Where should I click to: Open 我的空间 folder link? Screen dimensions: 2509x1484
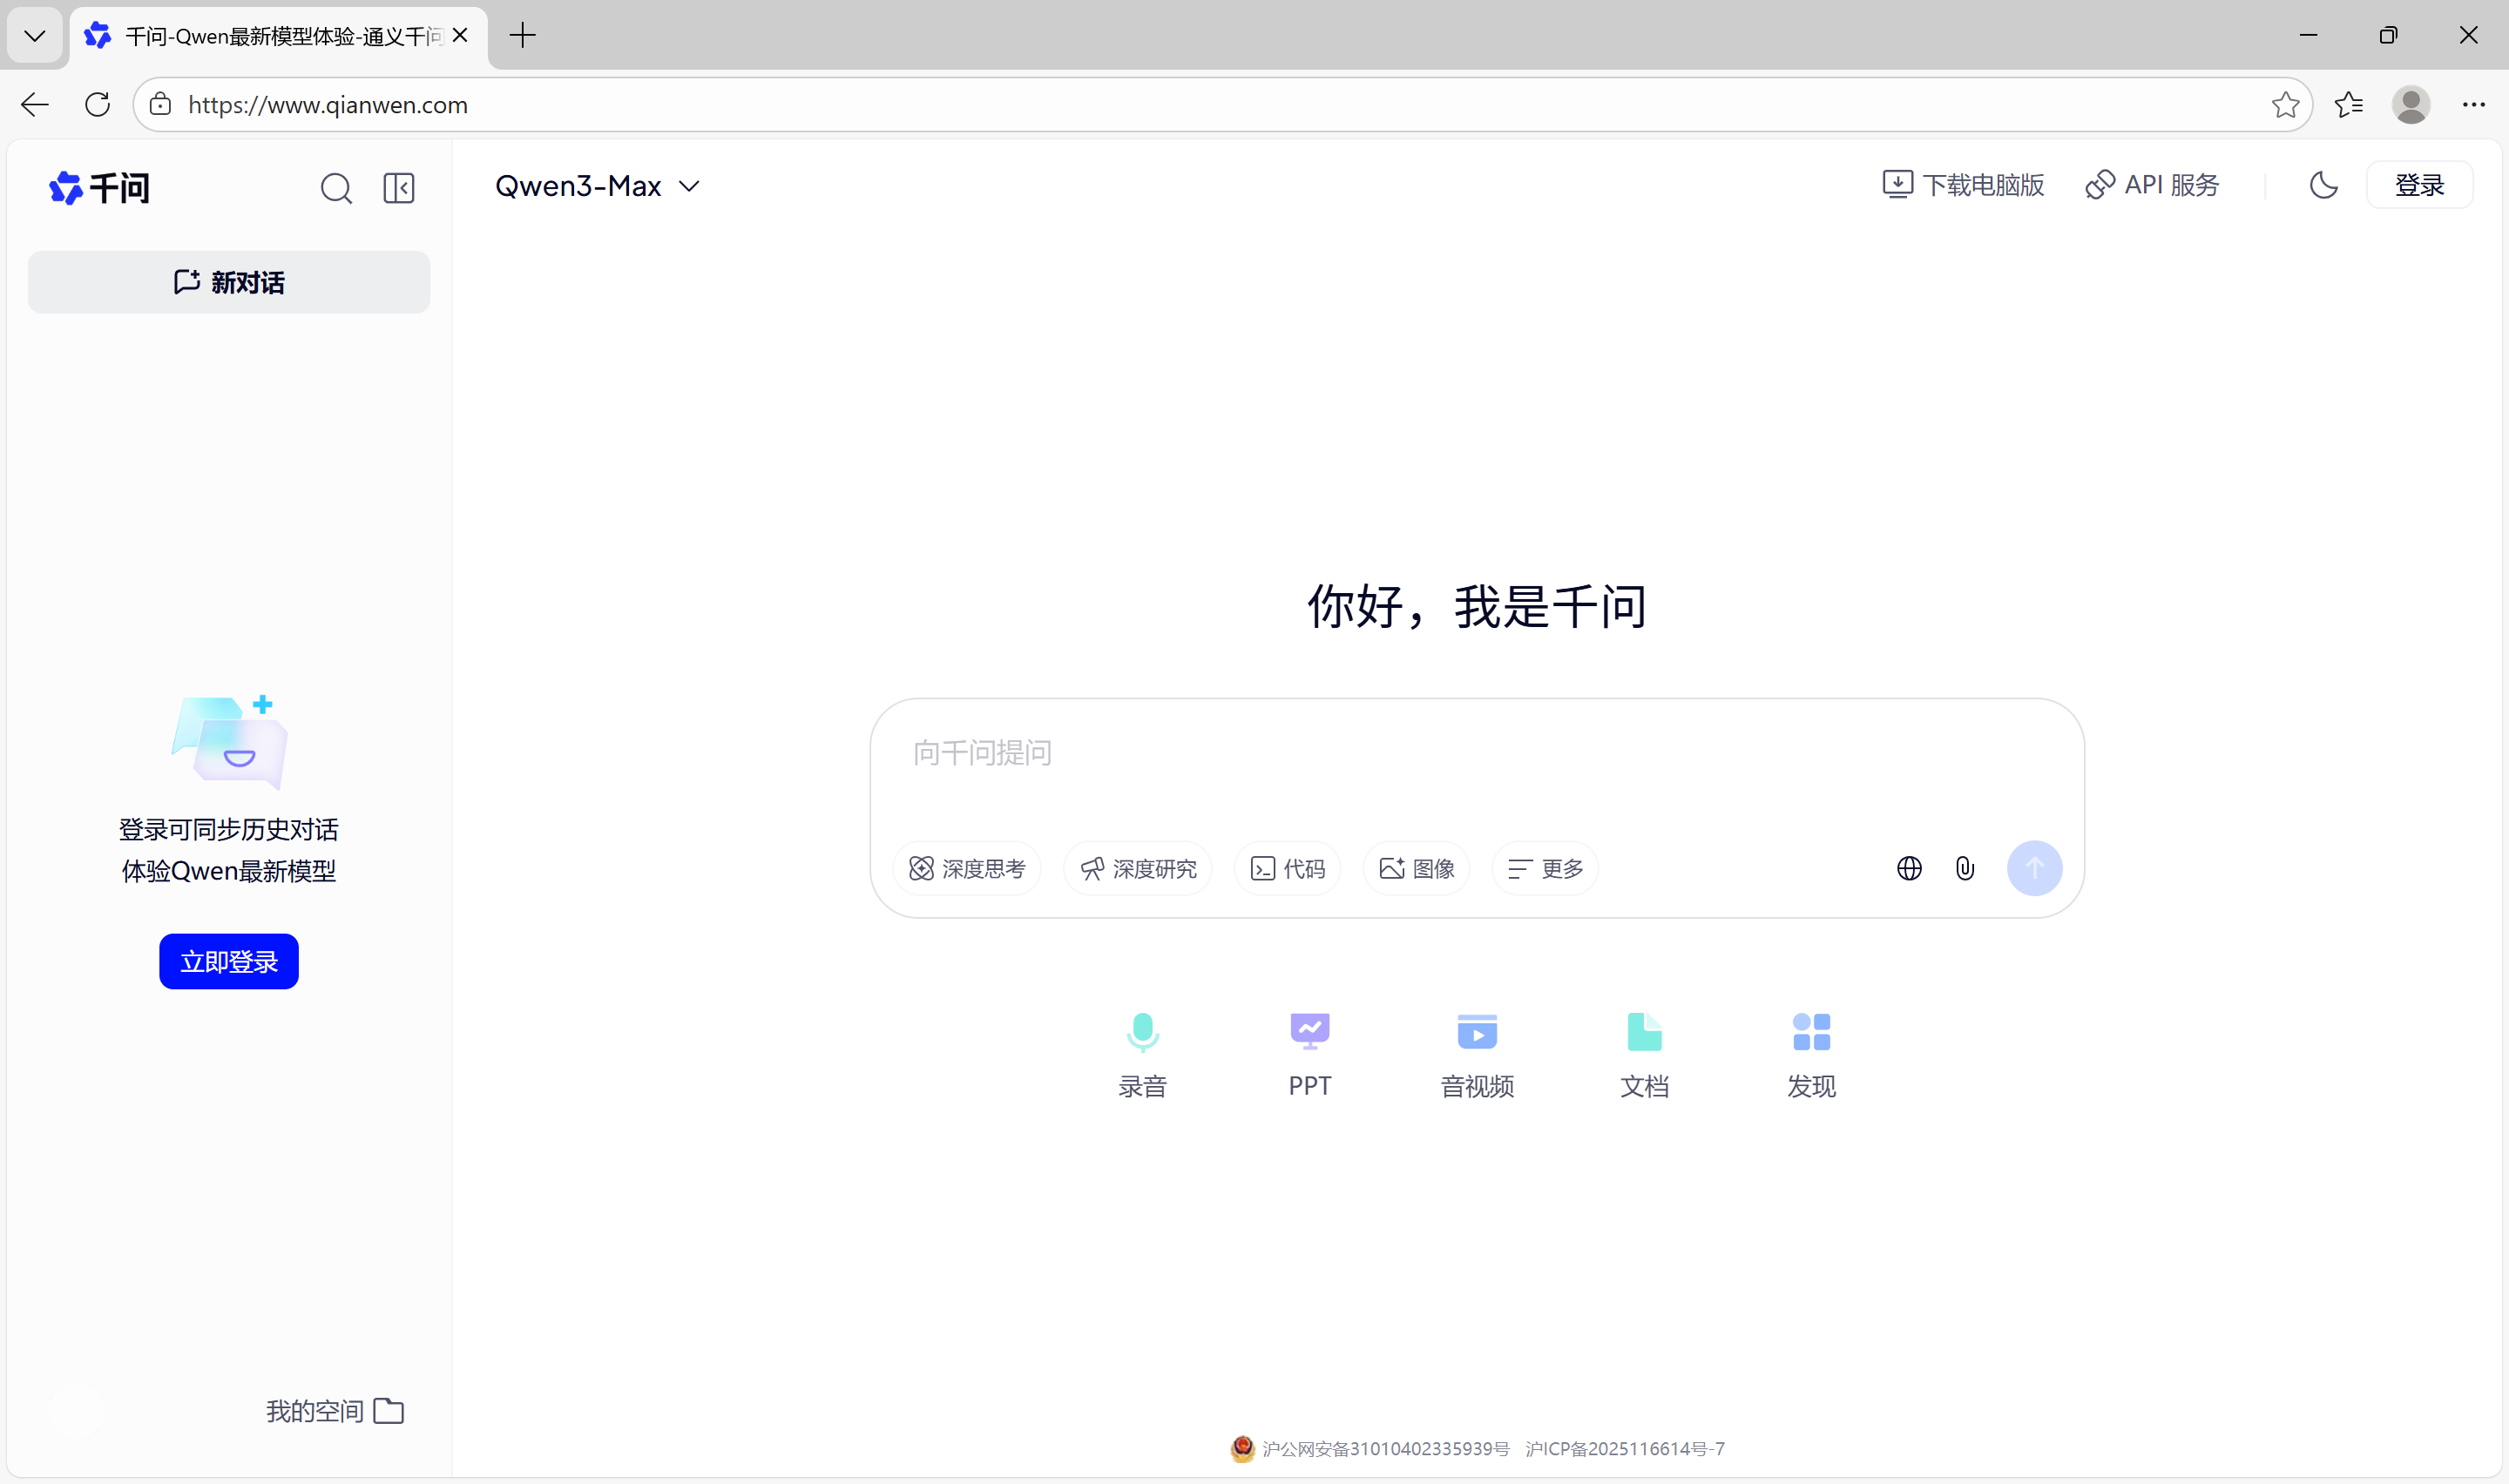click(x=335, y=1410)
